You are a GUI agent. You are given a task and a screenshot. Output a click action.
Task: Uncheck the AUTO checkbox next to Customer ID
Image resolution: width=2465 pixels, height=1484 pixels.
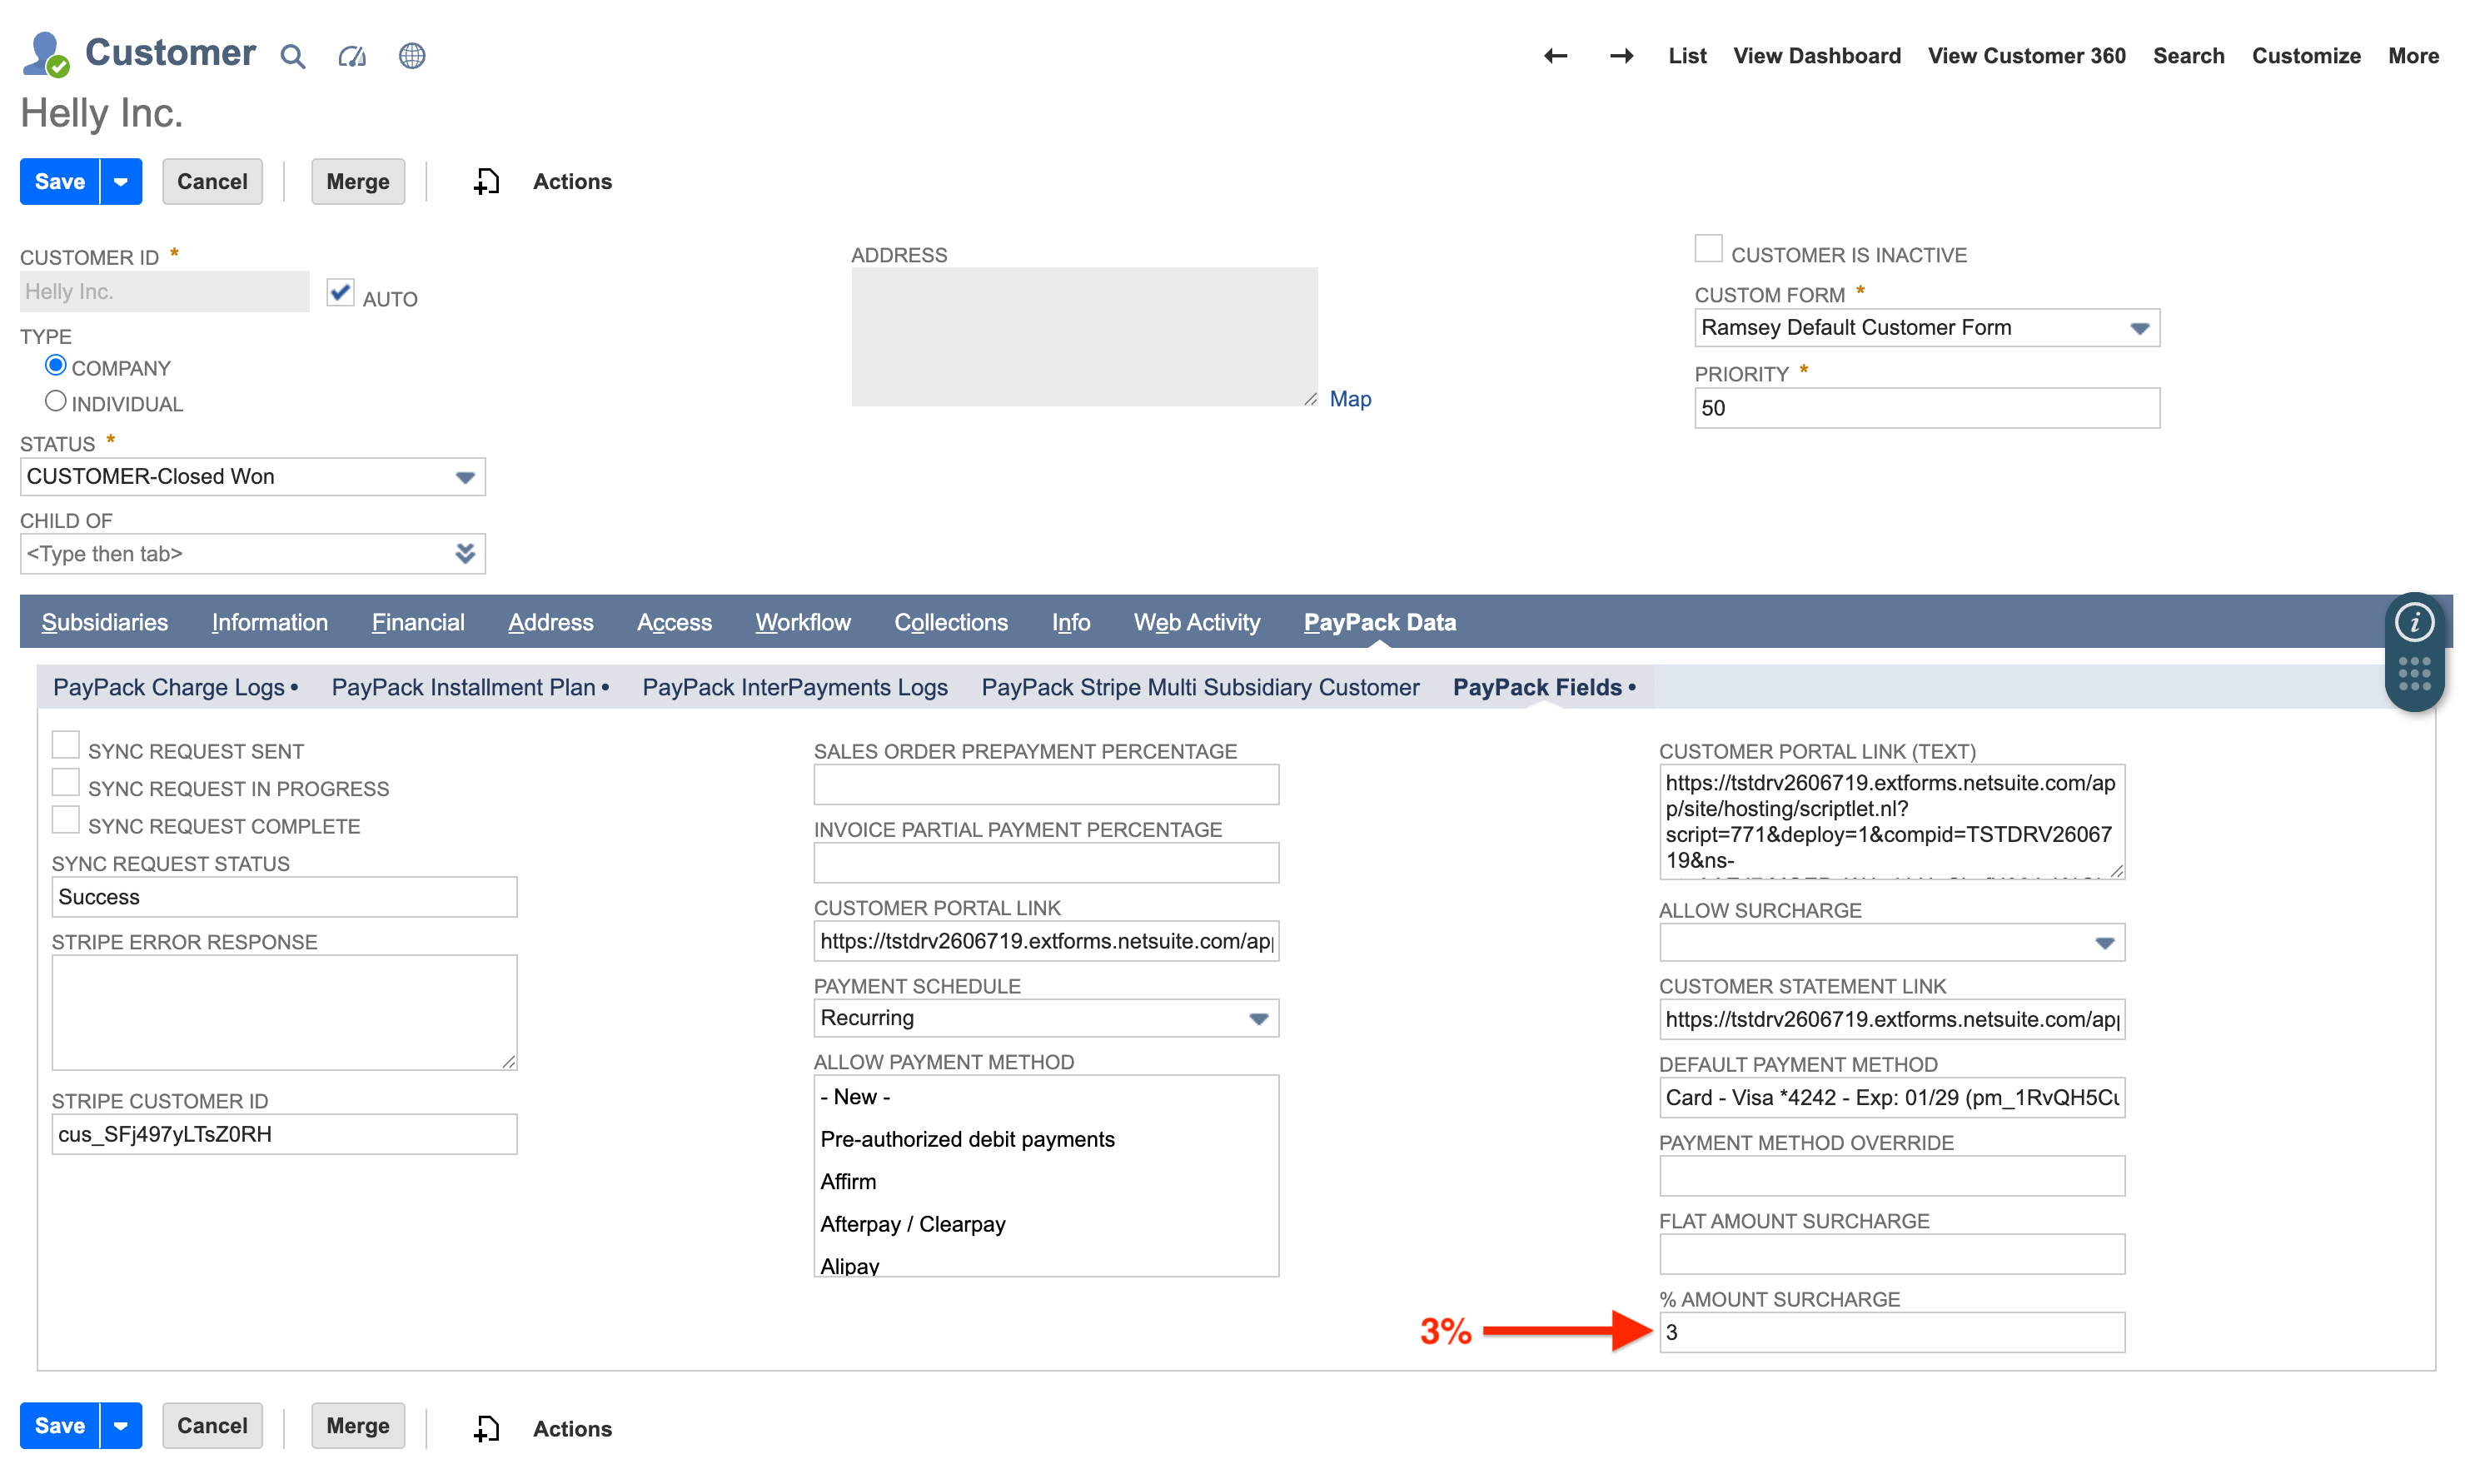[339, 291]
